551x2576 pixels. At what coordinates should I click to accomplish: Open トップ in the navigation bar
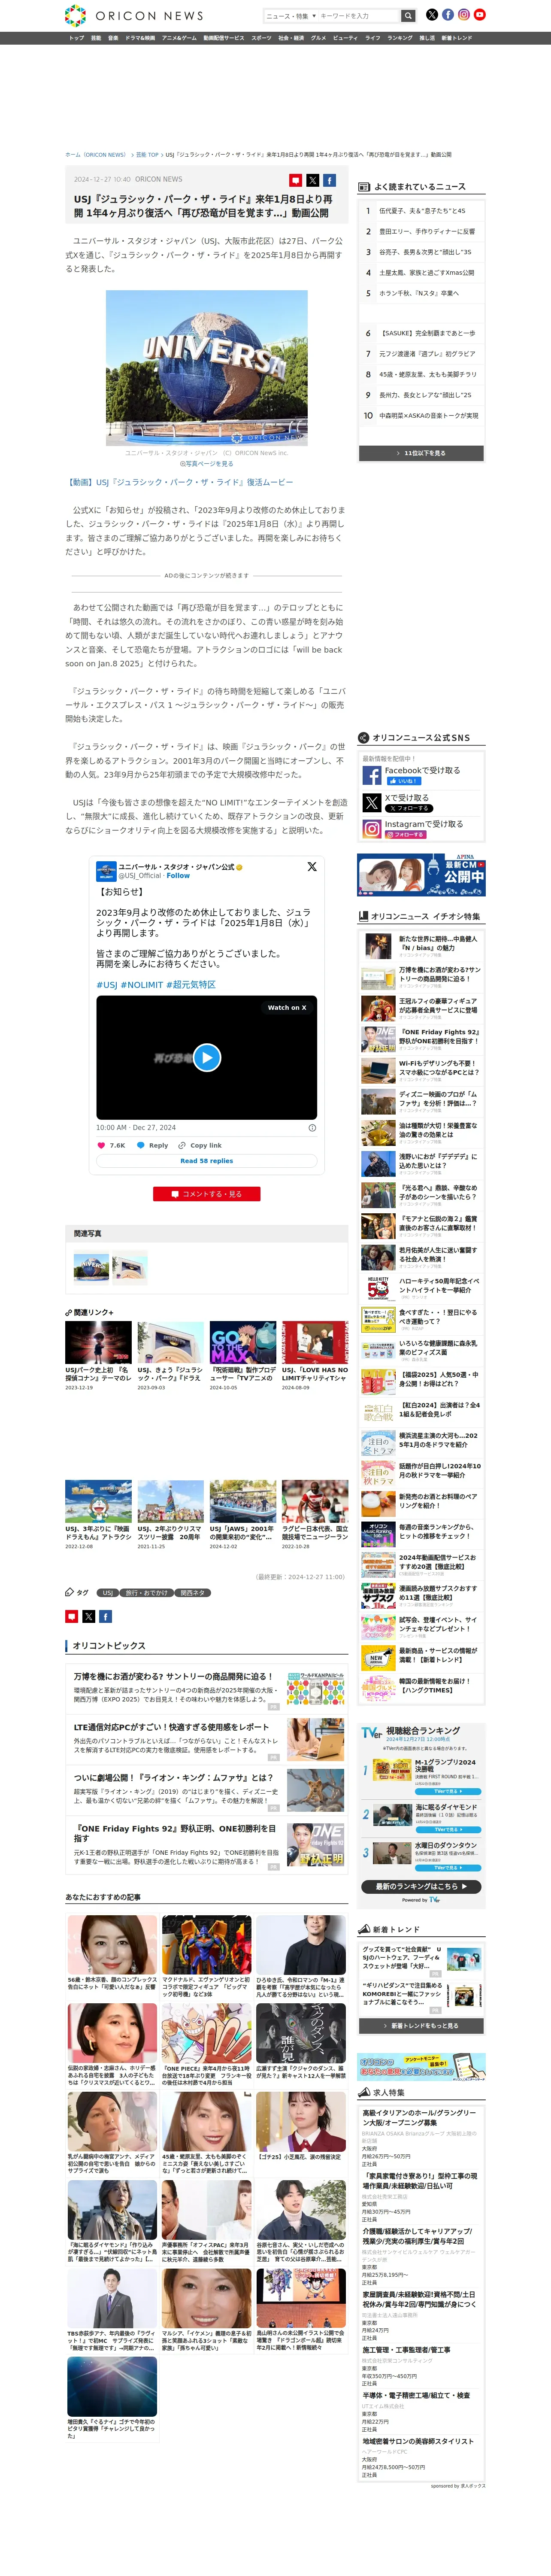[x=76, y=38]
